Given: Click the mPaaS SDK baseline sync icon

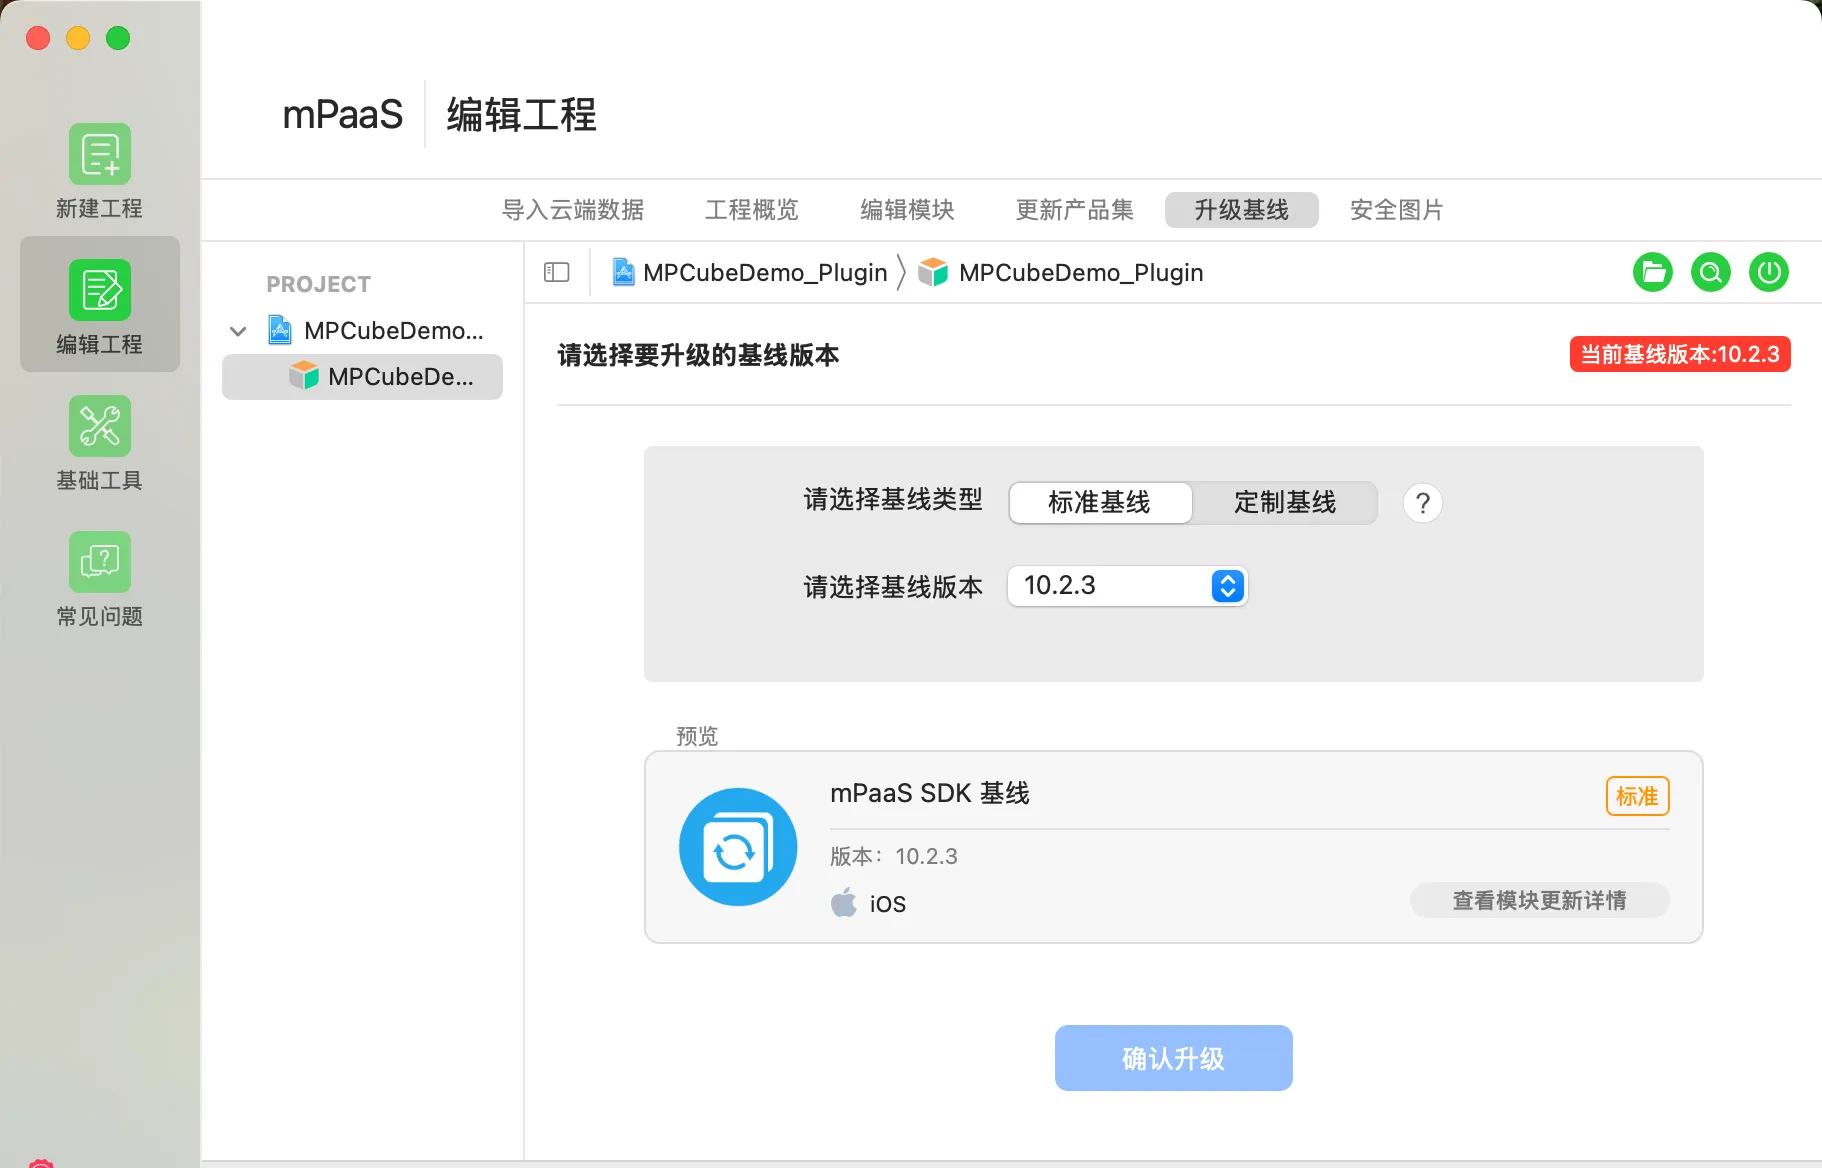Looking at the screenshot, I should pyautogui.click(x=738, y=847).
